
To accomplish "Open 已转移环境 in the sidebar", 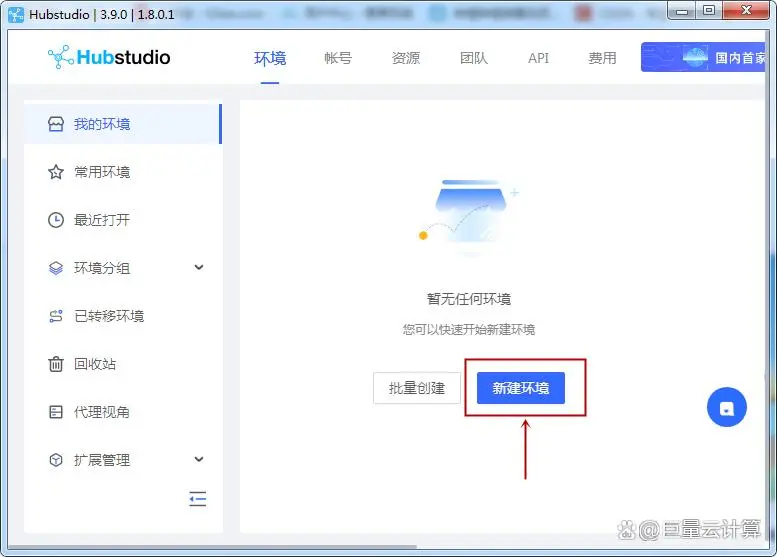I will [x=122, y=316].
